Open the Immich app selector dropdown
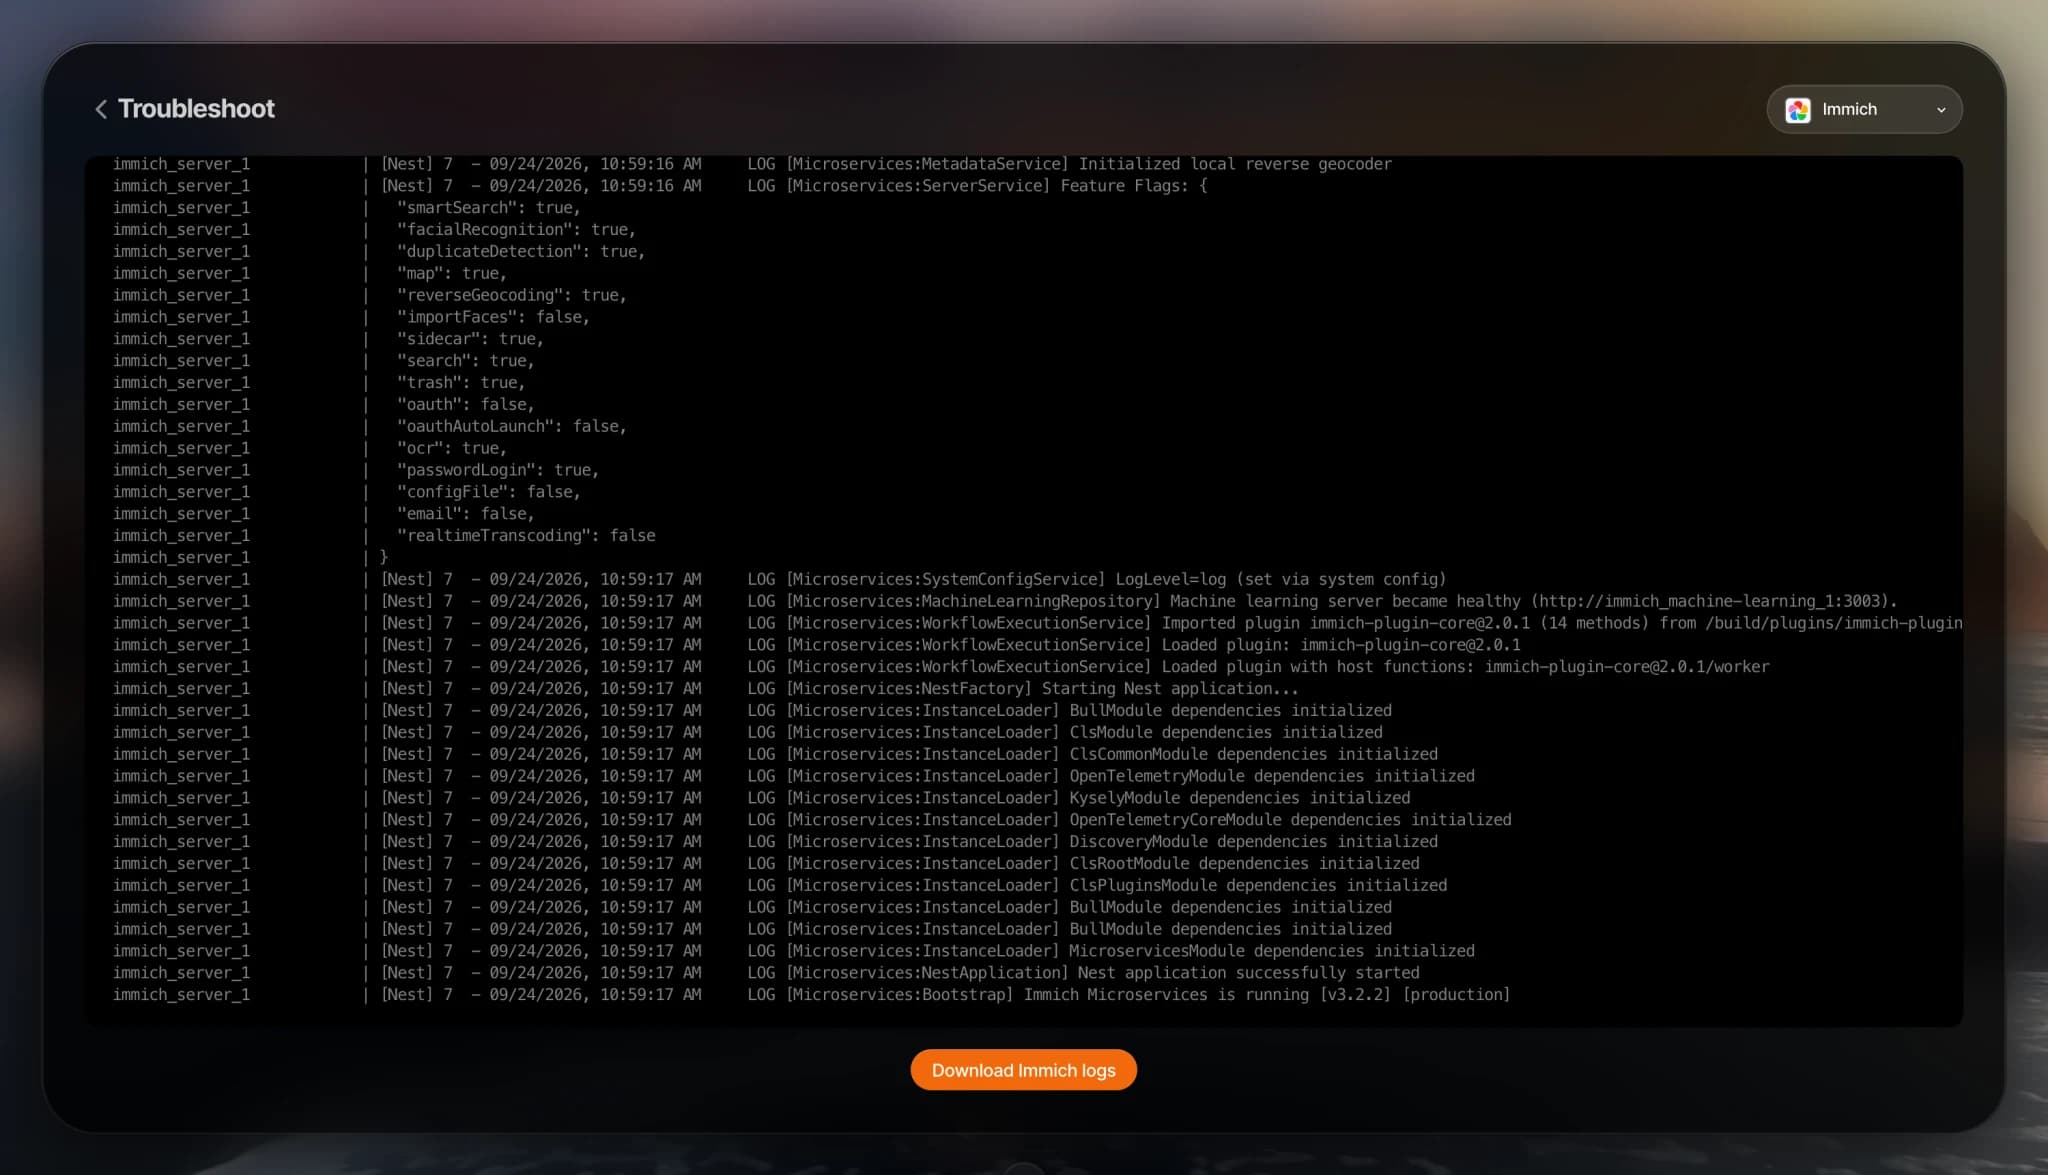Screen dimensions: 2048x1175 (x=1864, y=110)
